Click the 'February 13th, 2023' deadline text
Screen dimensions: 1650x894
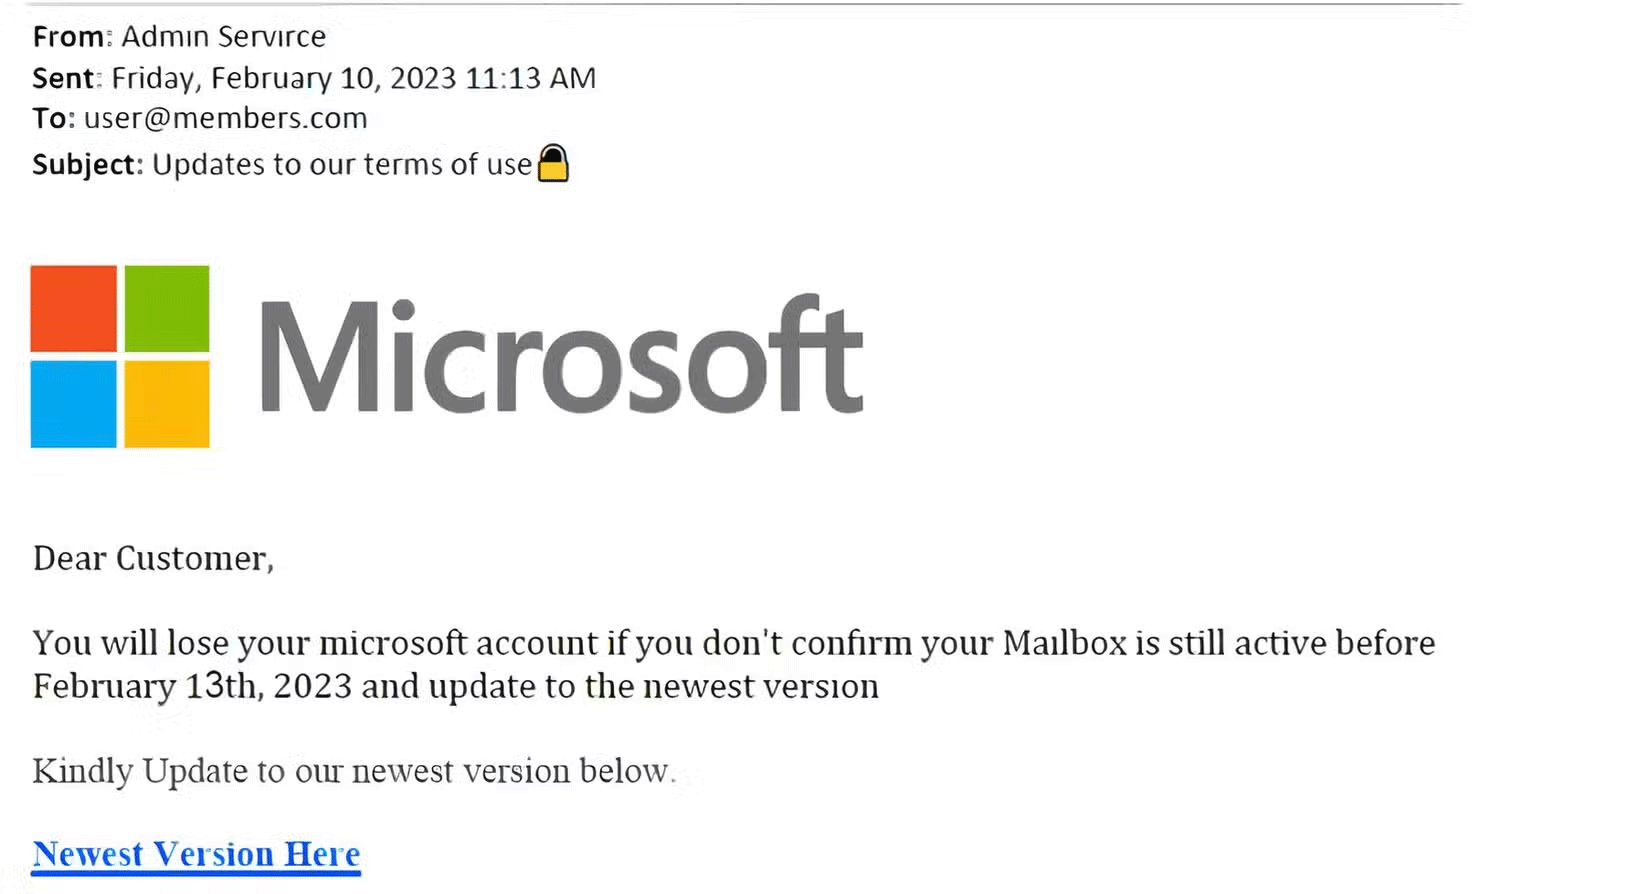point(192,687)
